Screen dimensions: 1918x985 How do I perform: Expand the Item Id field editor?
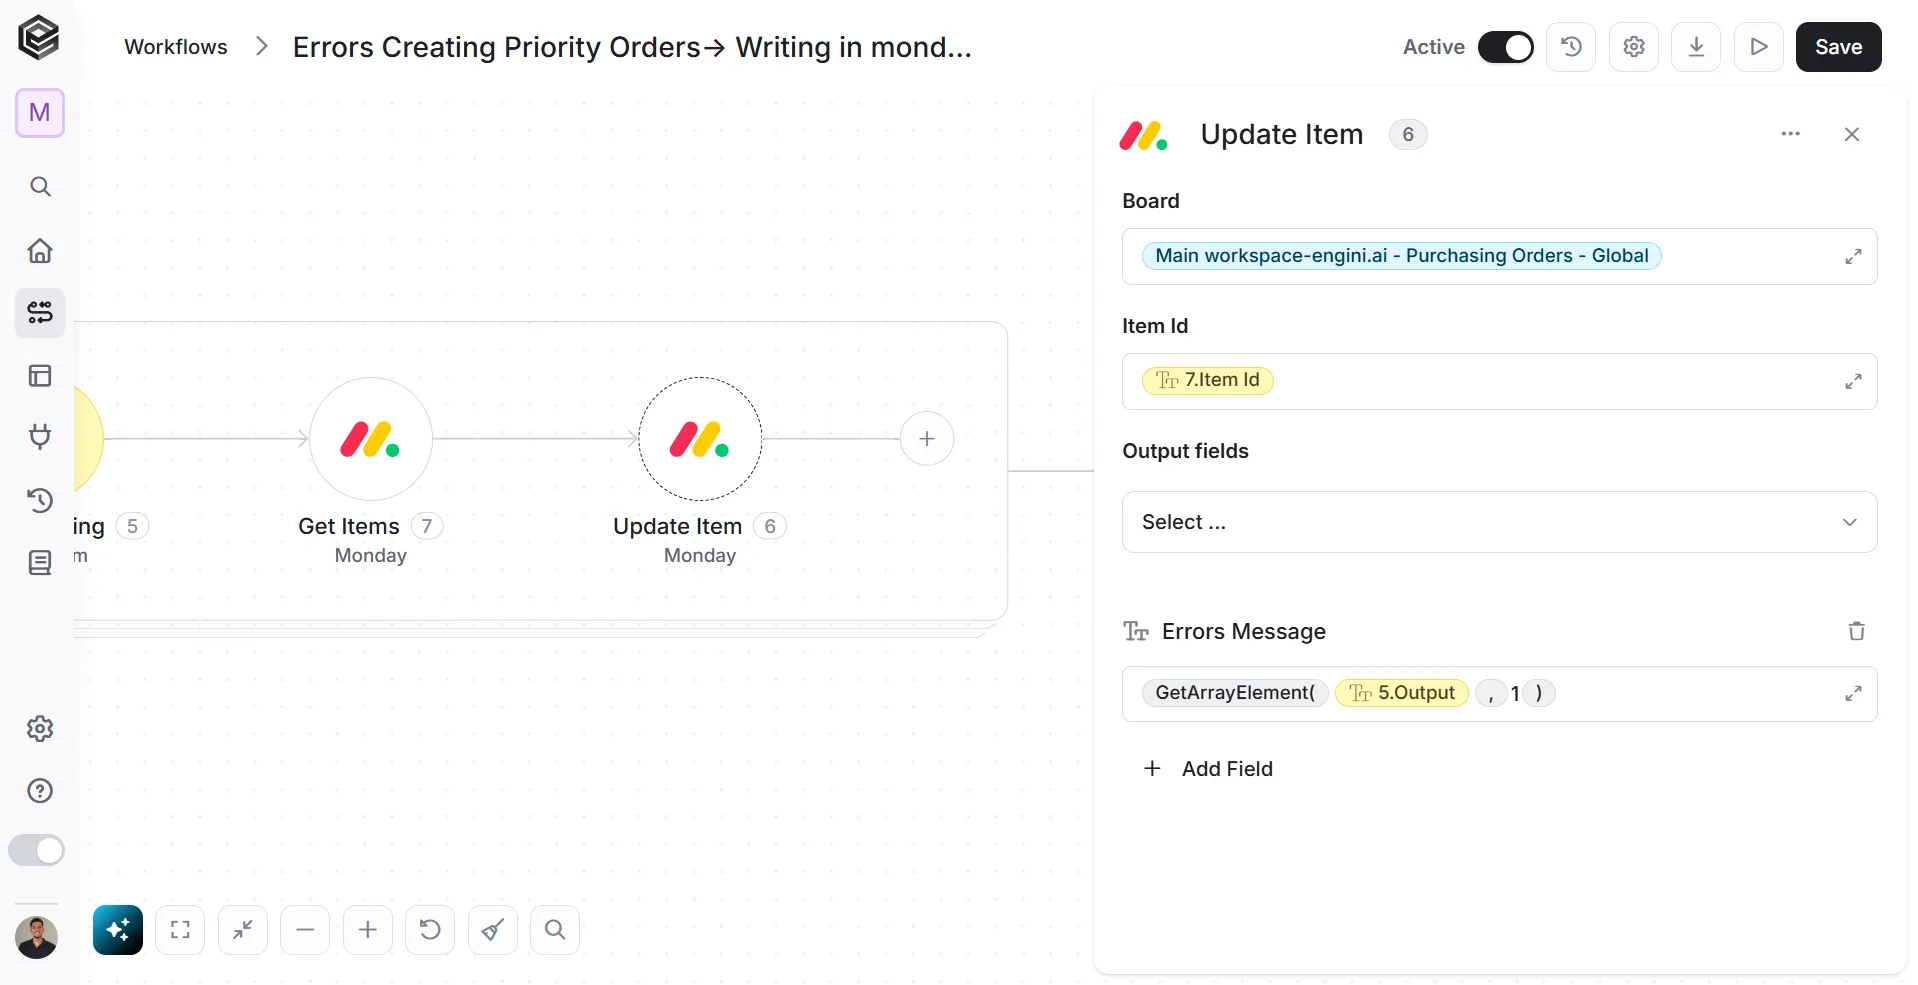tap(1853, 381)
